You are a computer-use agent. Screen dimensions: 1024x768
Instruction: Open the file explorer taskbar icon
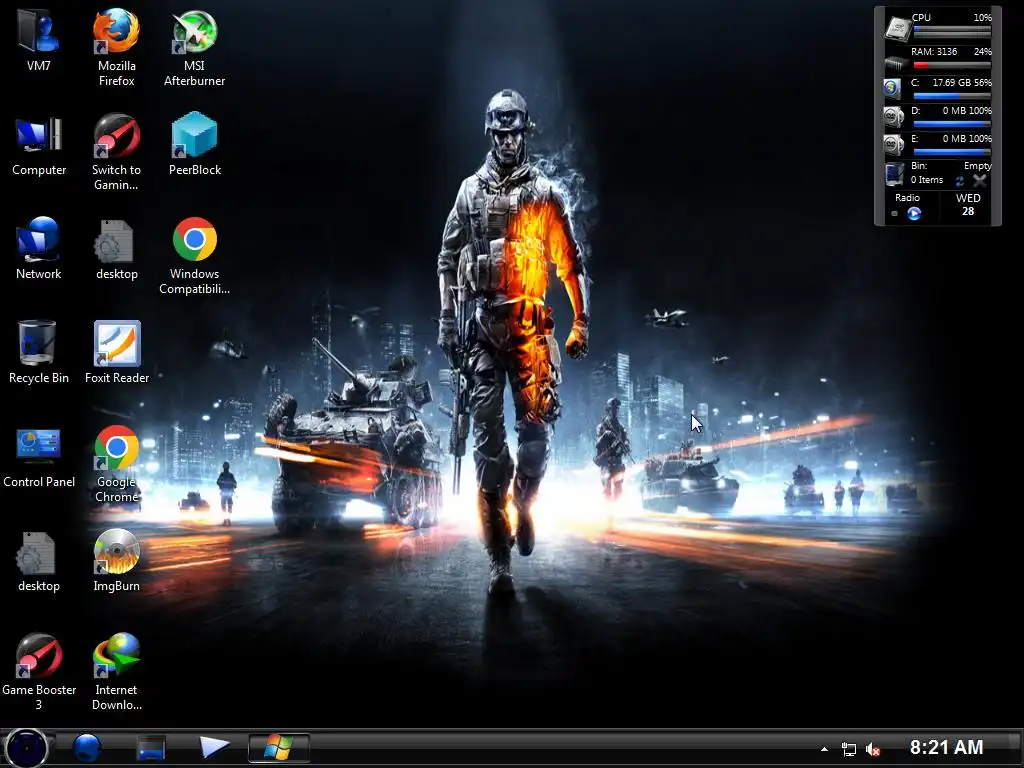click(151, 748)
